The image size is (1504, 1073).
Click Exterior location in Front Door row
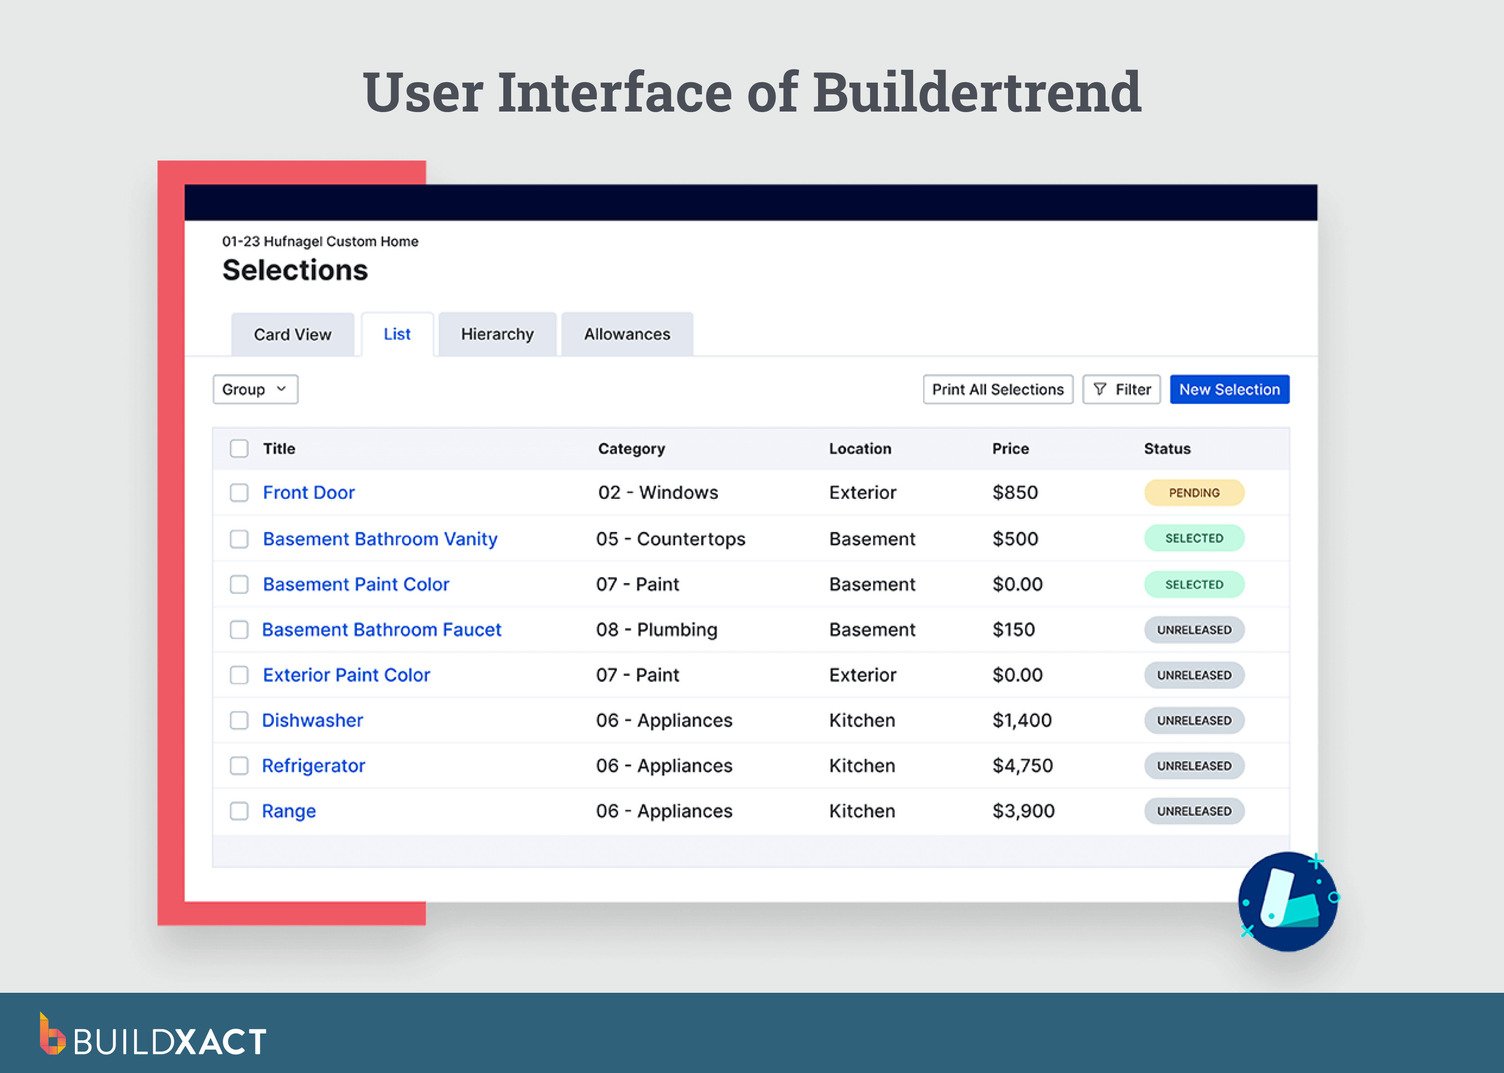click(x=862, y=492)
